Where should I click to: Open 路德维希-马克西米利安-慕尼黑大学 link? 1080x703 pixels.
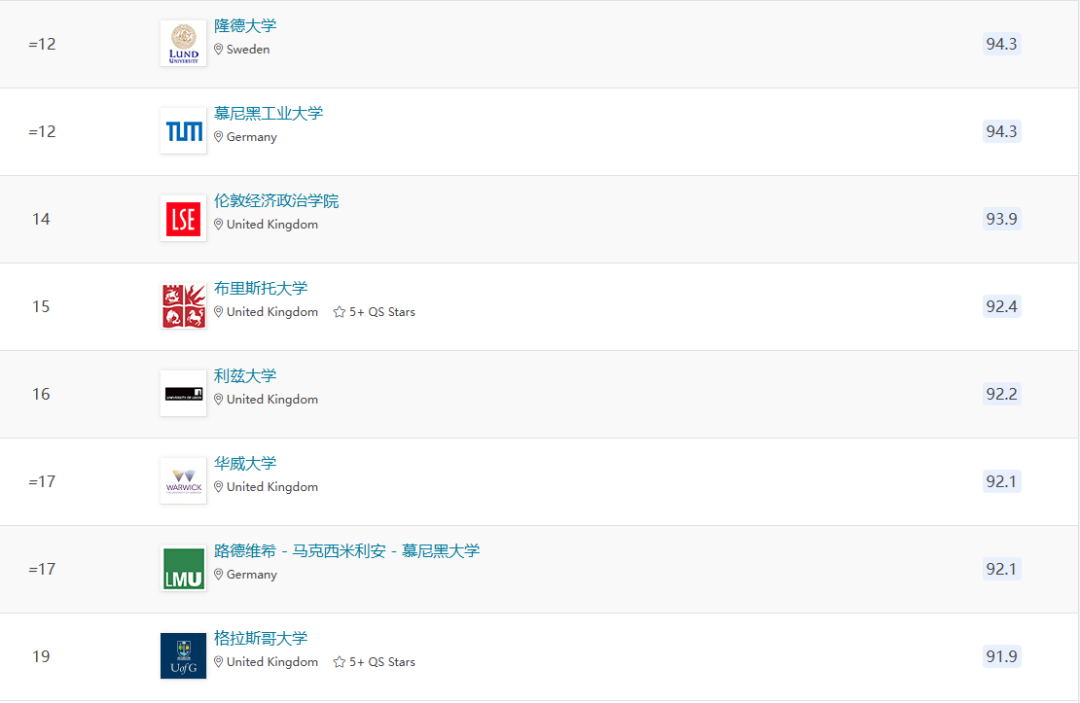(346, 551)
